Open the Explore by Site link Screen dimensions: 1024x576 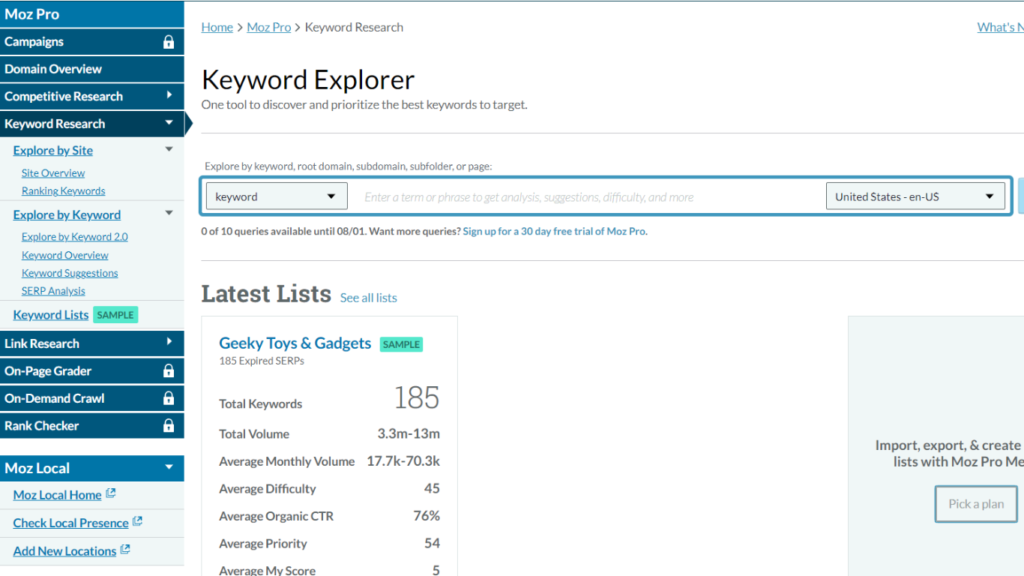(x=53, y=150)
